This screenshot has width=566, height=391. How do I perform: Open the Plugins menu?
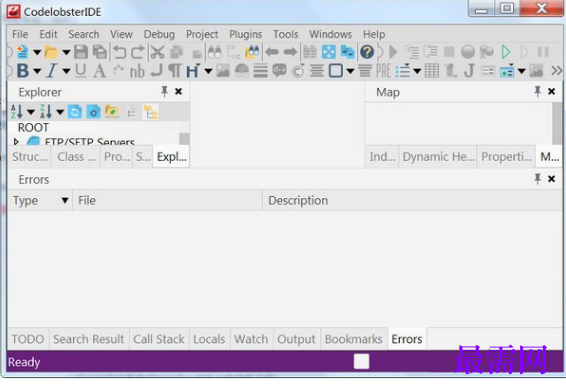pyautogui.click(x=245, y=34)
